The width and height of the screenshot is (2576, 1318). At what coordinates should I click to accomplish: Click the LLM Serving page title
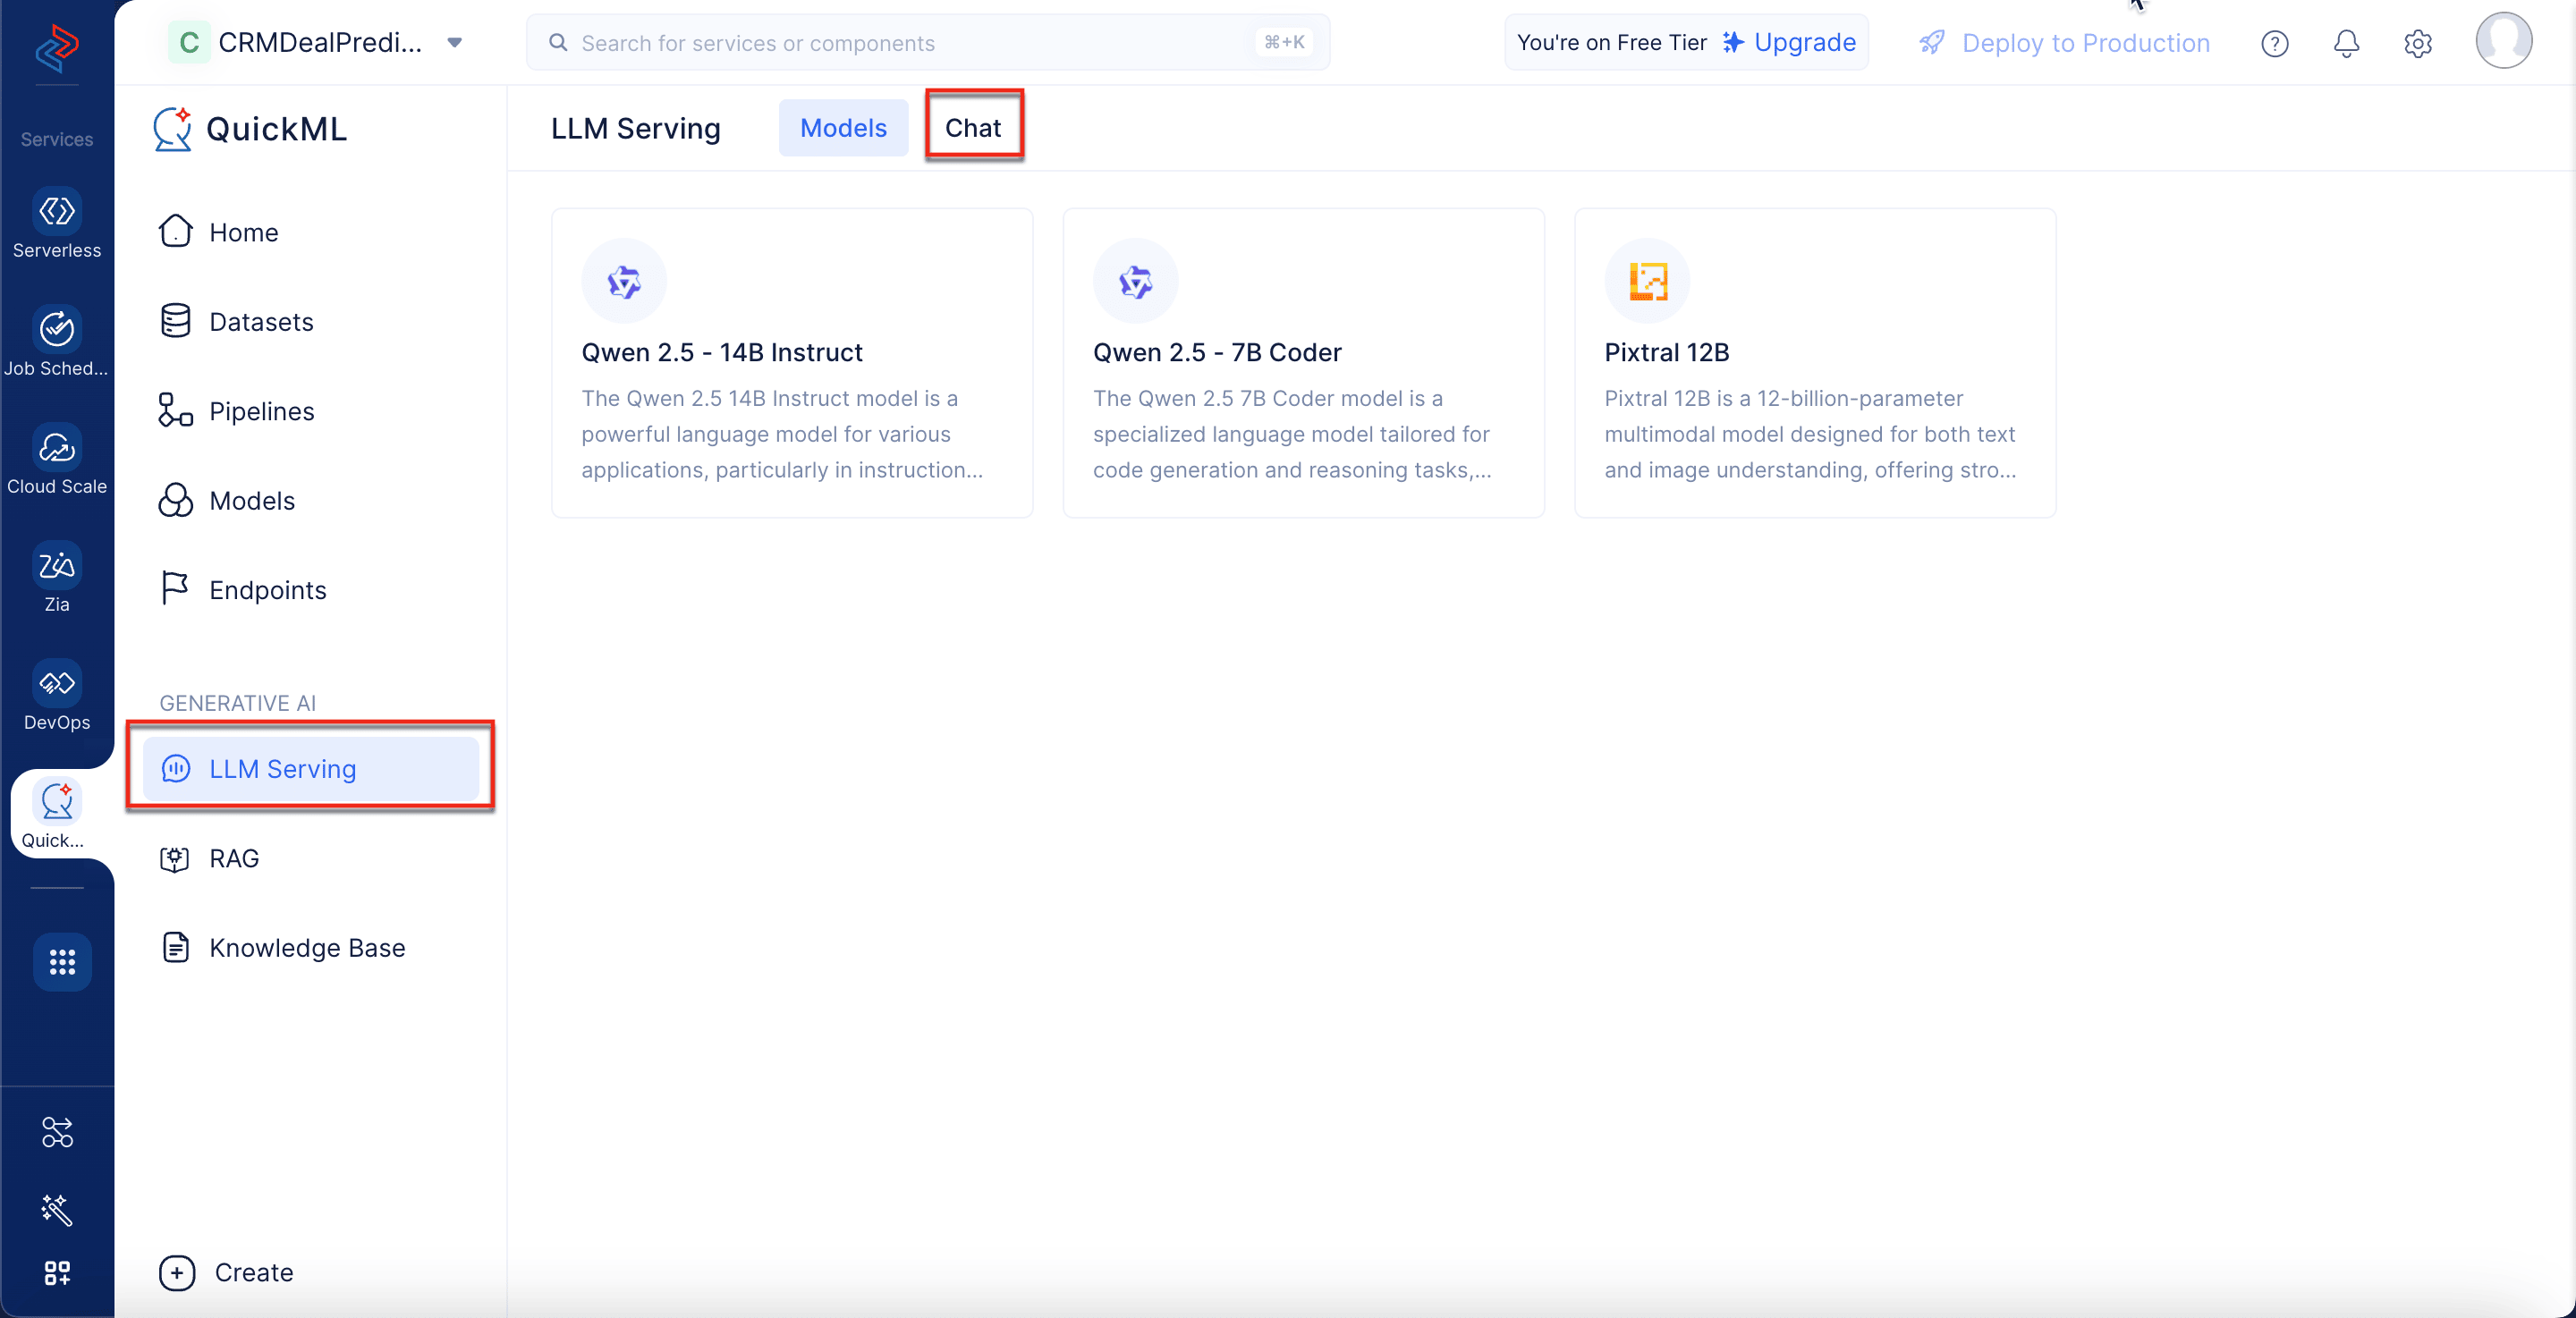[x=636, y=128]
